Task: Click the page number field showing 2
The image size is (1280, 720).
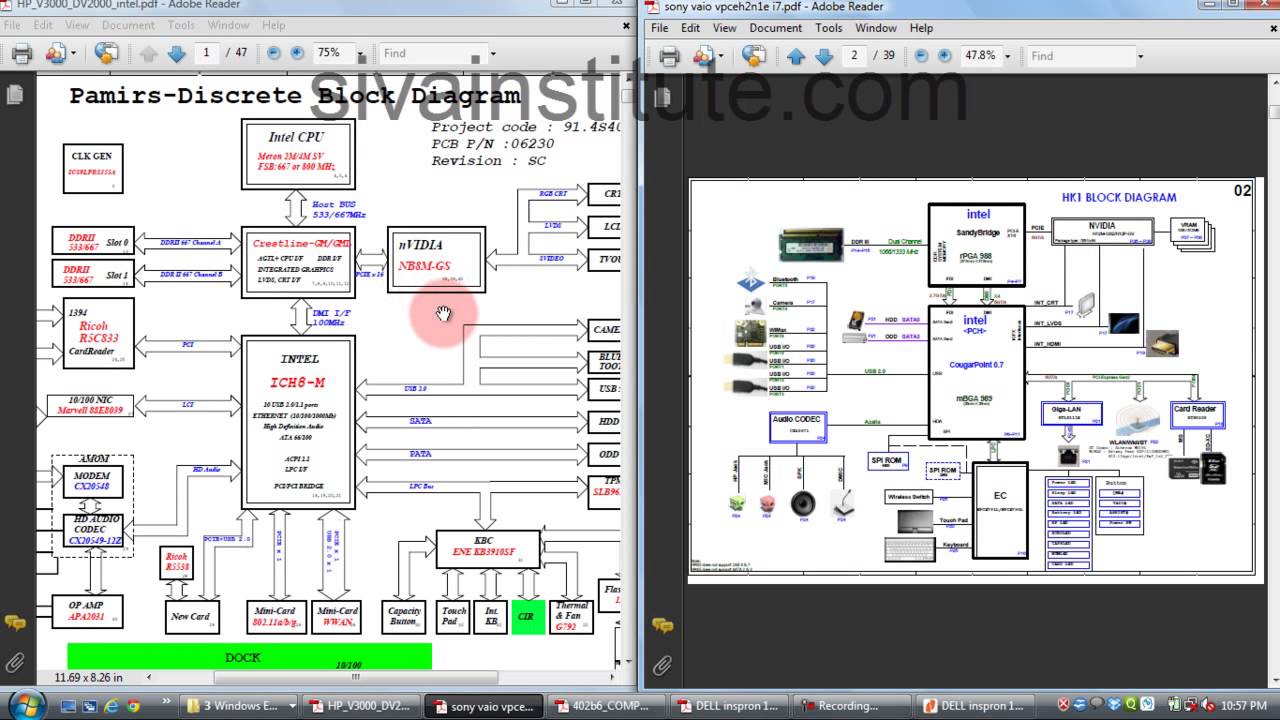Action: coord(855,56)
